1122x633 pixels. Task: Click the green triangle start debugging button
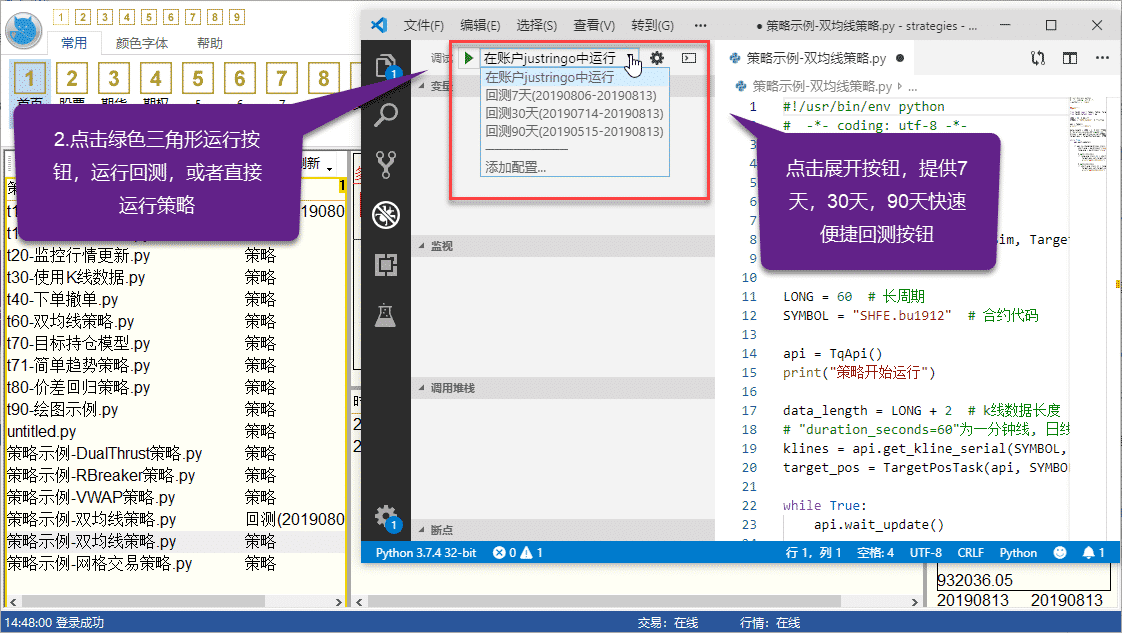(468, 59)
